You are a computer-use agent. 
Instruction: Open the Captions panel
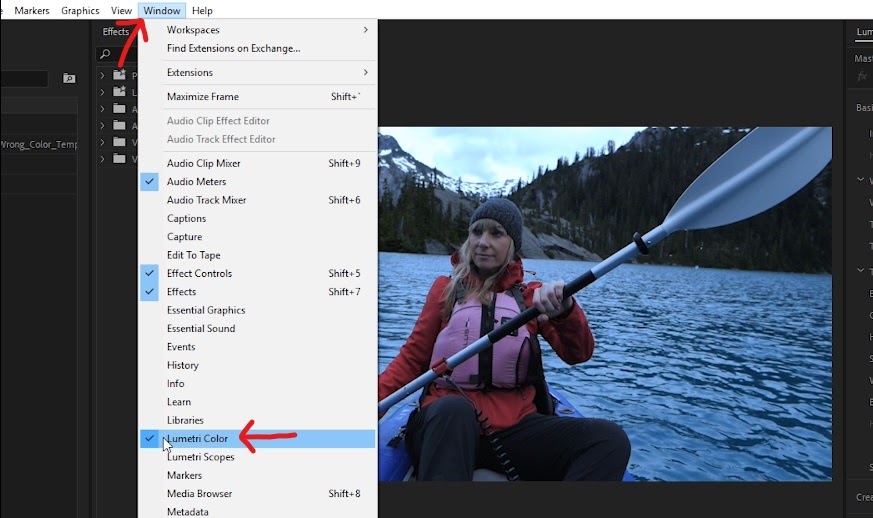[258, 218]
